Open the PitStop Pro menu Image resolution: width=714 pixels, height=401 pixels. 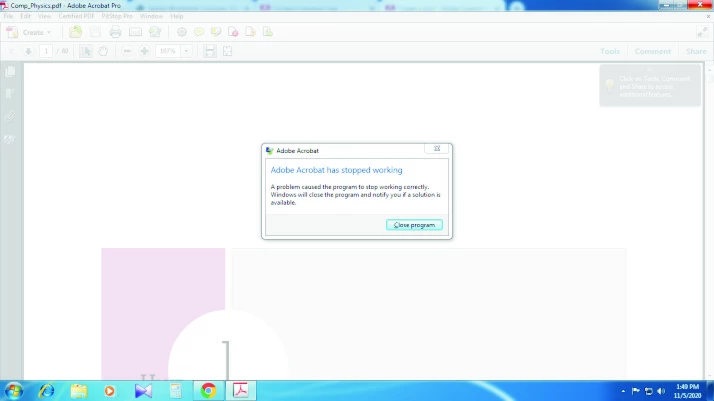117,16
